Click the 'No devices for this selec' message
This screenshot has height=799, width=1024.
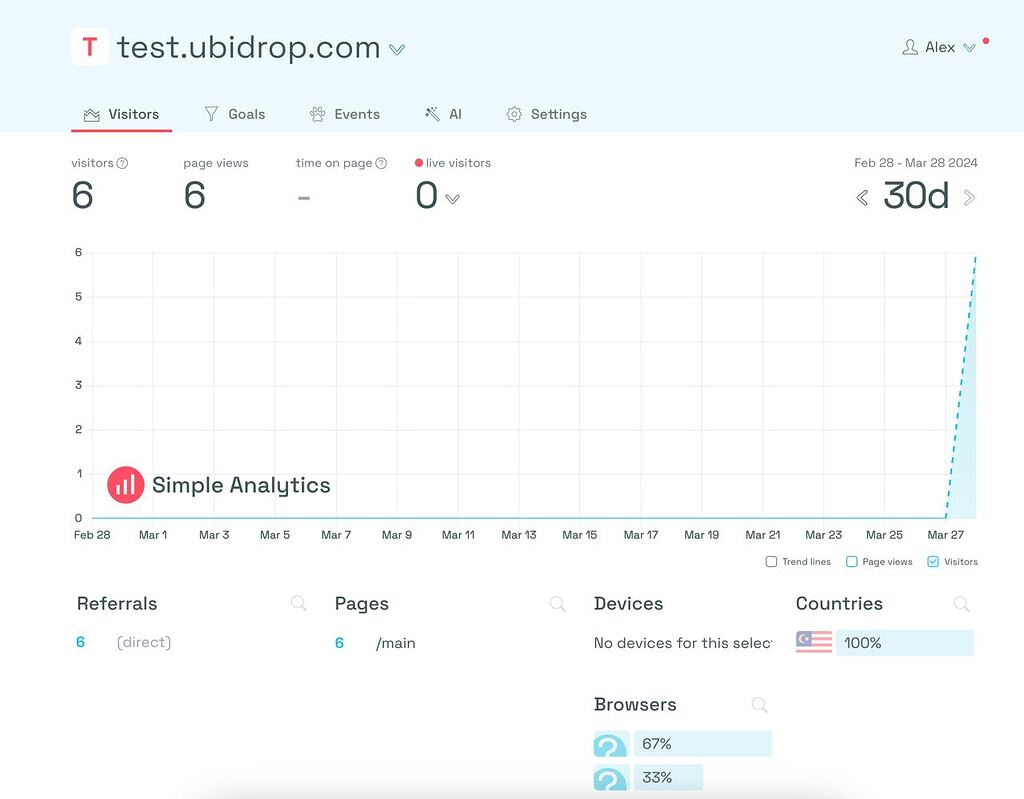[x=682, y=644]
